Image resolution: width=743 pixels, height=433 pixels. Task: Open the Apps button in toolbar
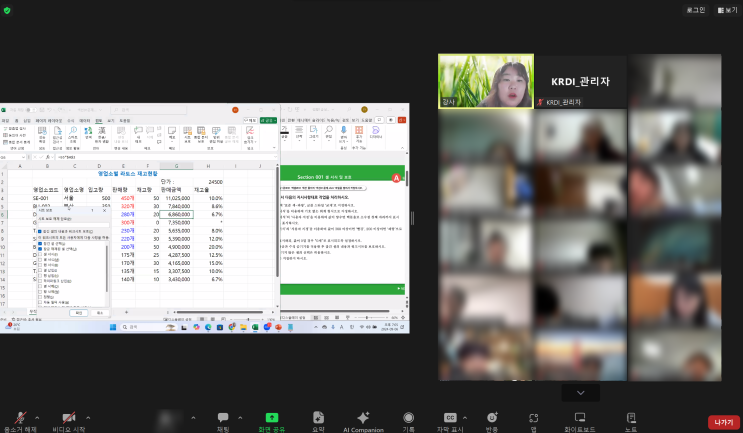point(533,418)
